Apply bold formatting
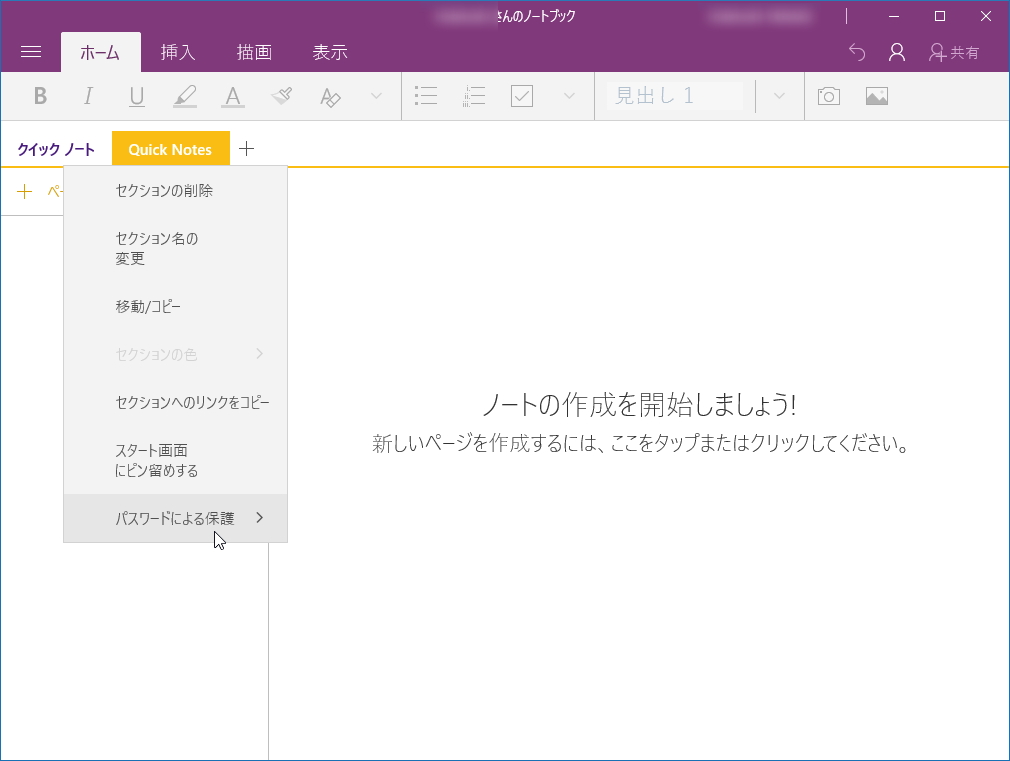Viewport: 1010px width, 761px height. click(x=40, y=96)
